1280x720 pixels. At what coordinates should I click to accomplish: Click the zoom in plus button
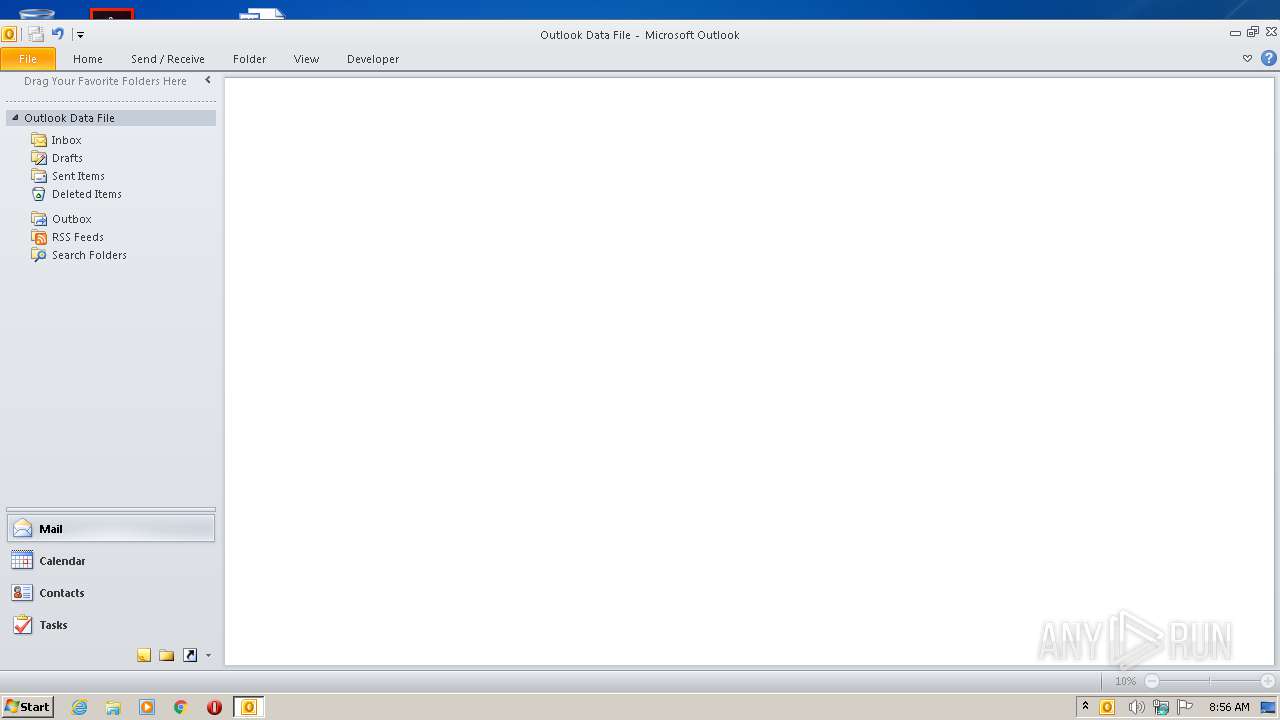[x=1268, y=681]
